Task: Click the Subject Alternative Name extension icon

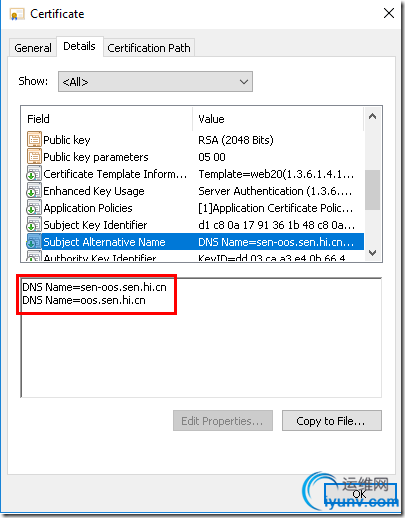Action: pos(34,242)
